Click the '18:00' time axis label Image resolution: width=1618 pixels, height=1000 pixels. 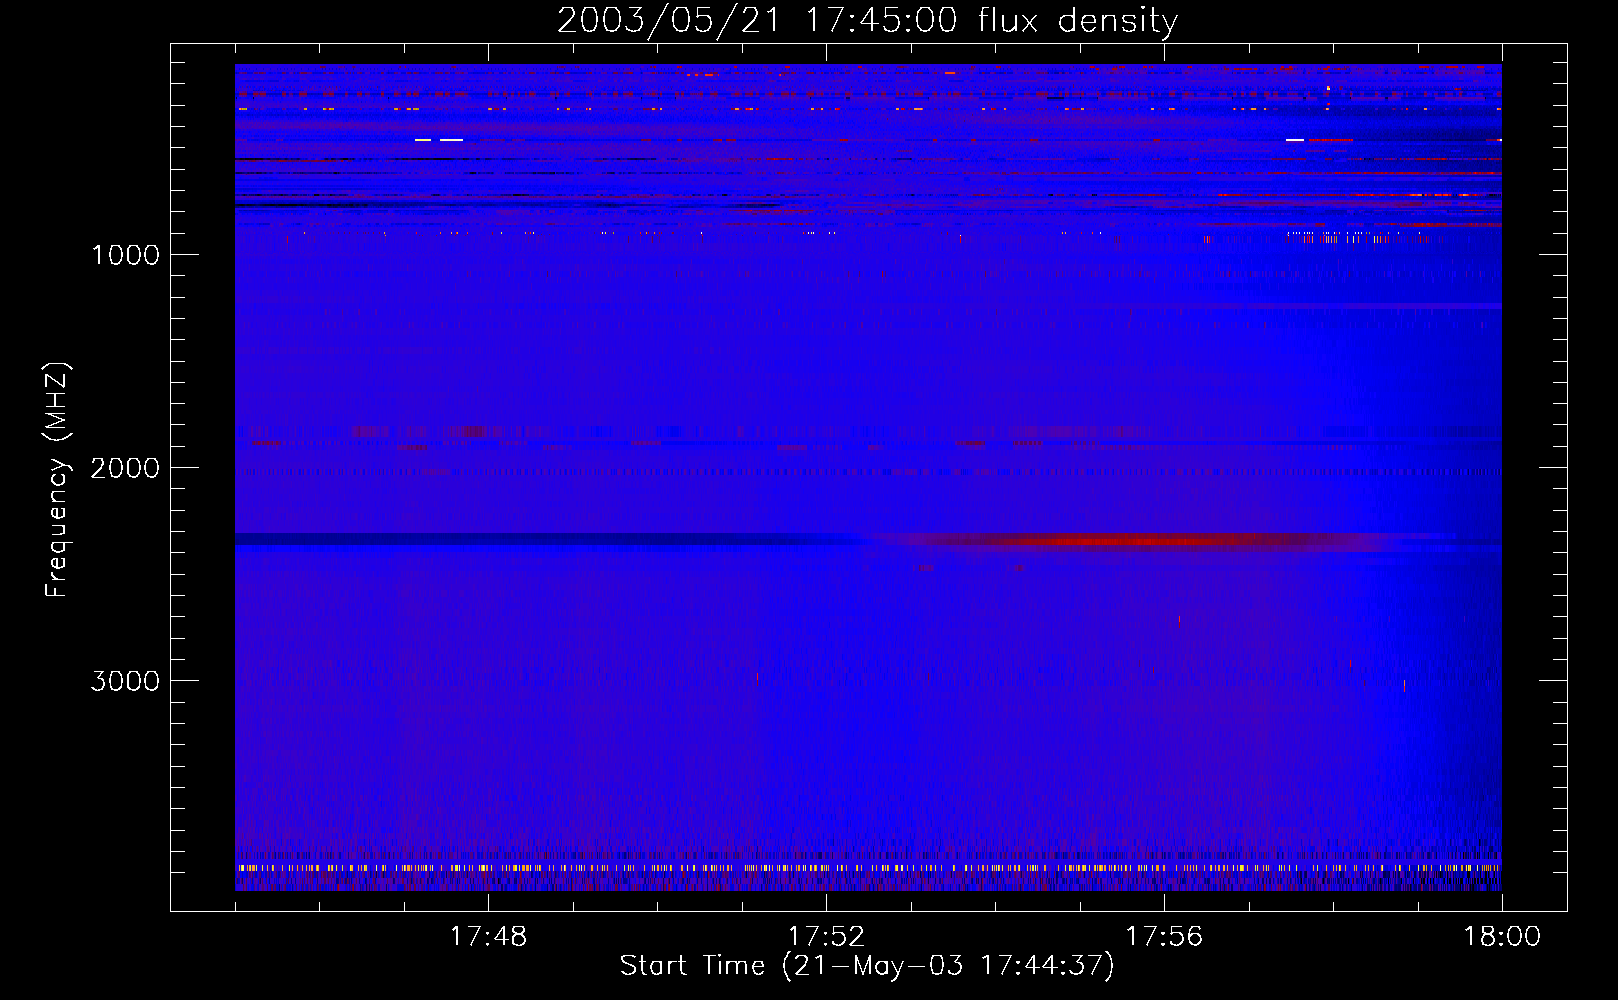point(1502,937)
